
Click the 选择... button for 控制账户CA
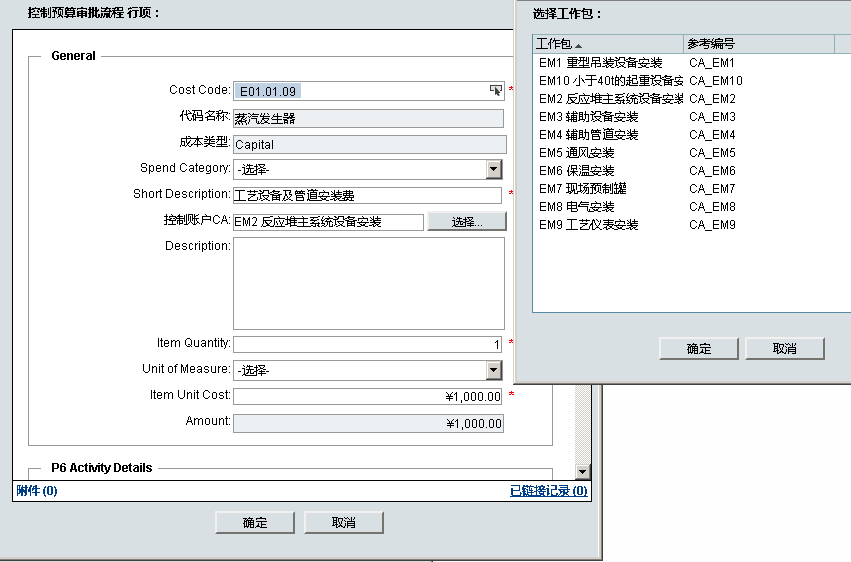click(467, 221)
